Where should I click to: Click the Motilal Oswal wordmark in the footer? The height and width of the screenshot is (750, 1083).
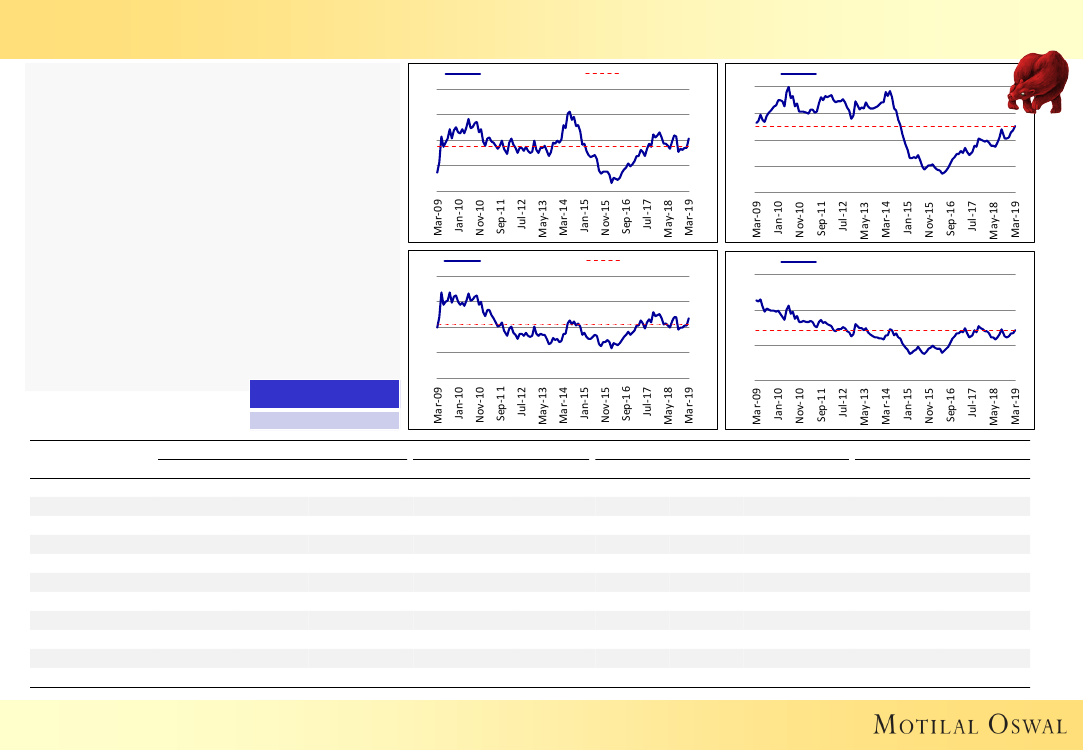pyautogui.click(x=970, y=725)
